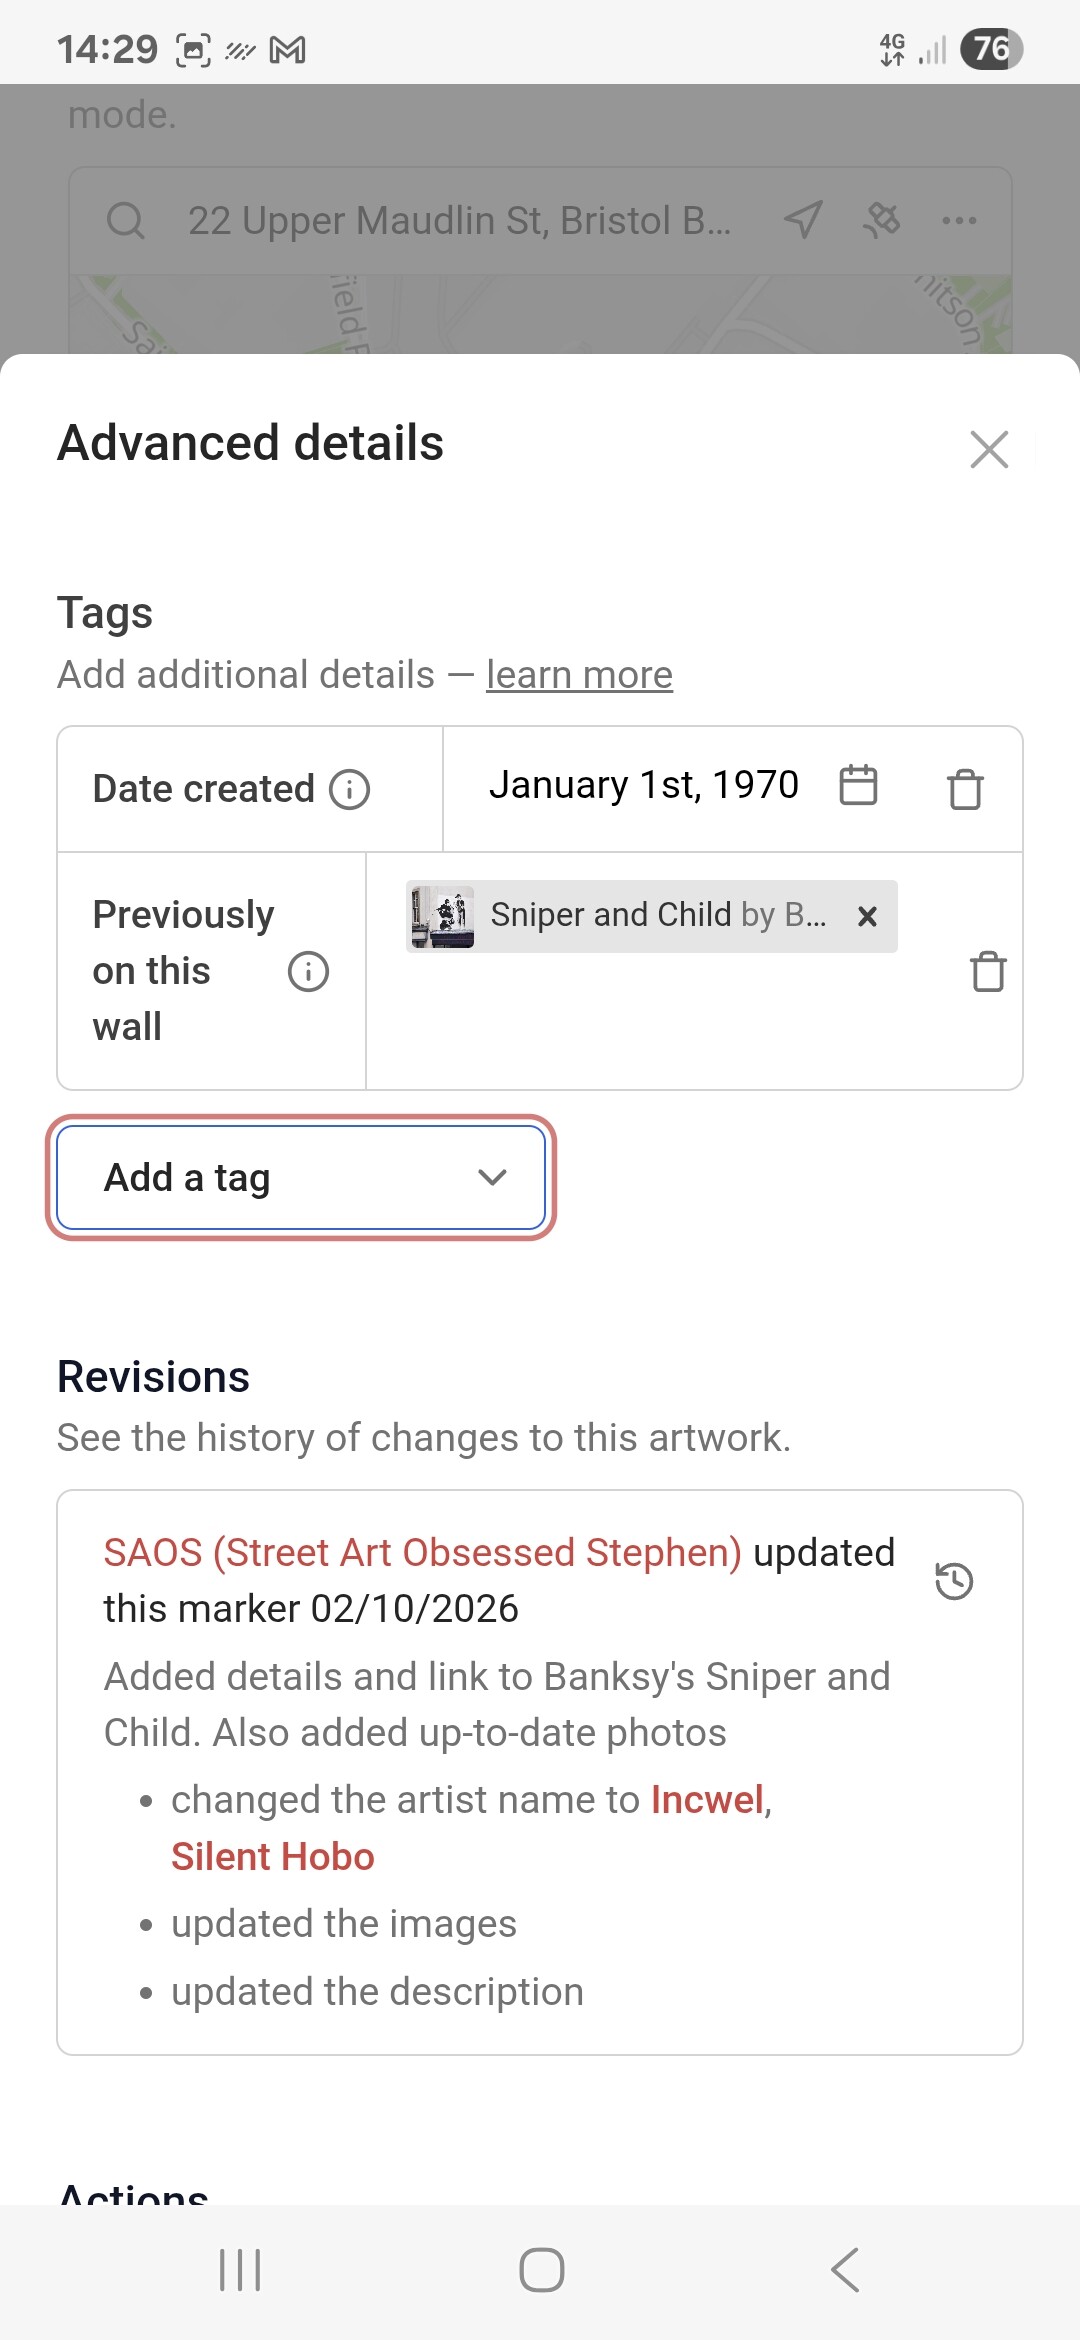
Task: Delete the Previously on this wall tag
Action: (x=988, y=971)
